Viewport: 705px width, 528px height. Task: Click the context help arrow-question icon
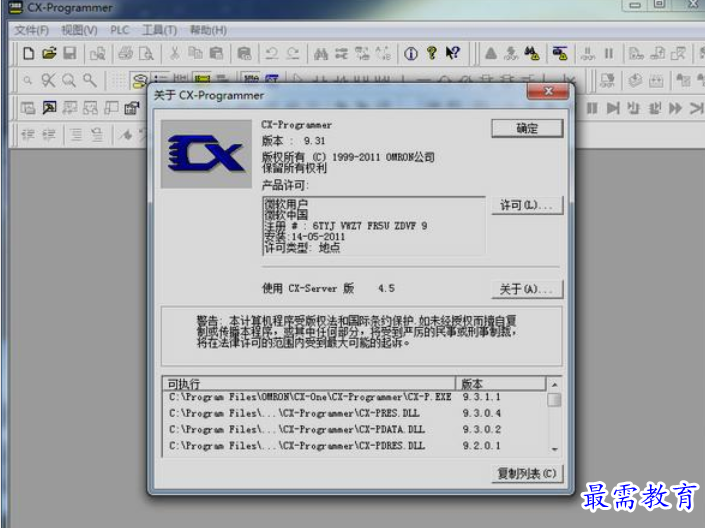453,53
